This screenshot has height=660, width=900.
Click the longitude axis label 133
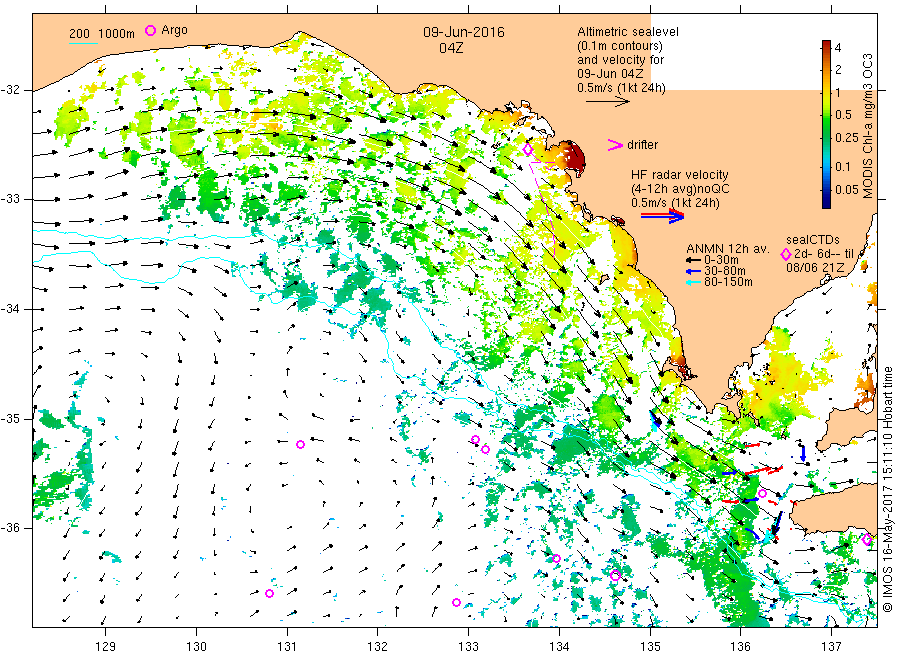[x=468, y=647]
